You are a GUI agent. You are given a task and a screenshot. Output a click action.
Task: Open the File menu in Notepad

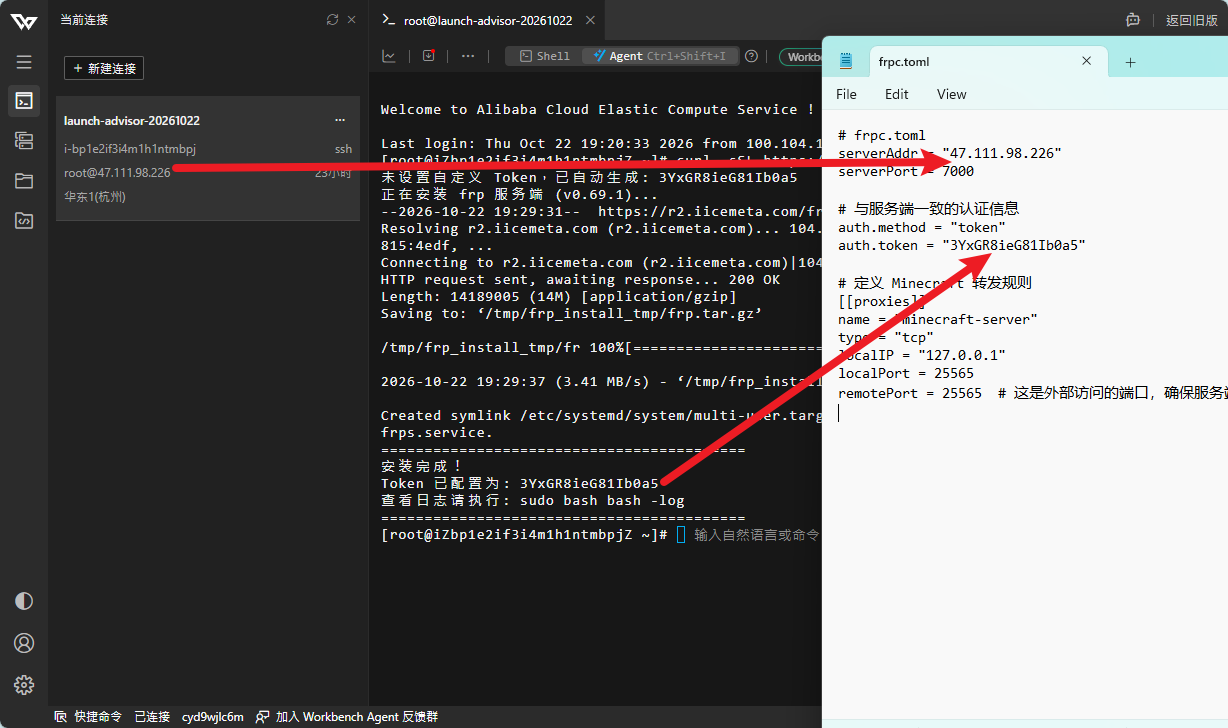click(x=846, y=94)
